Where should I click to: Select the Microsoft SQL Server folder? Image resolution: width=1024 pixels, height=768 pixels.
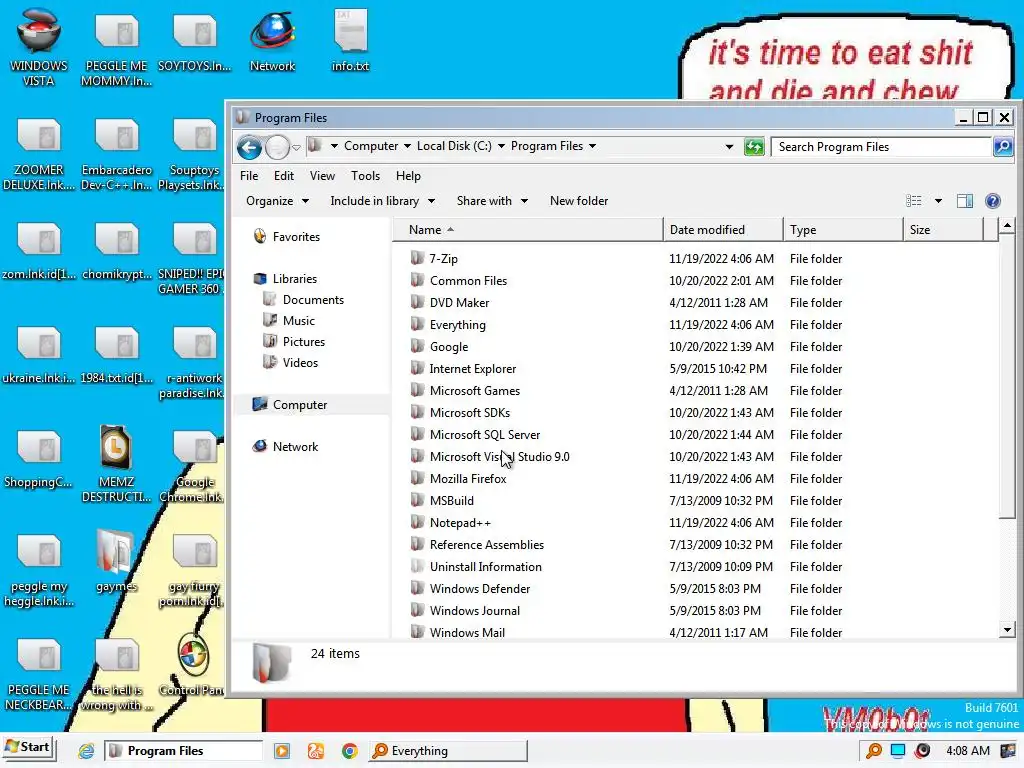(485, 435)
